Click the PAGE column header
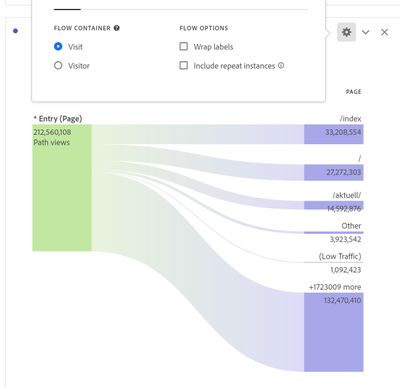 point(354,92)
